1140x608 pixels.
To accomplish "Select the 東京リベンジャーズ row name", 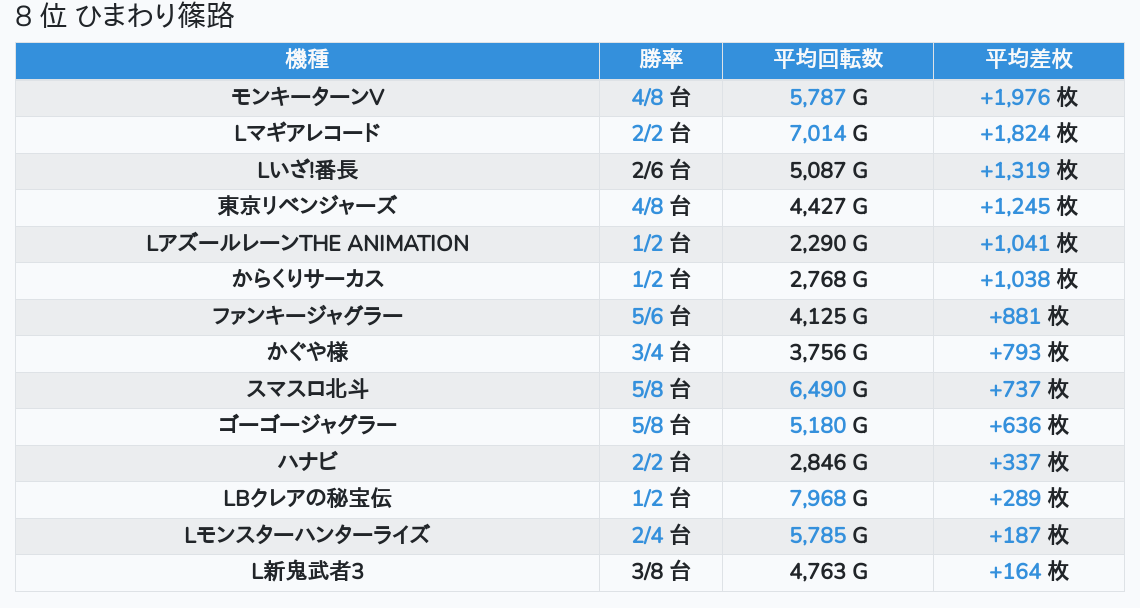I will [x=307, y=206].
